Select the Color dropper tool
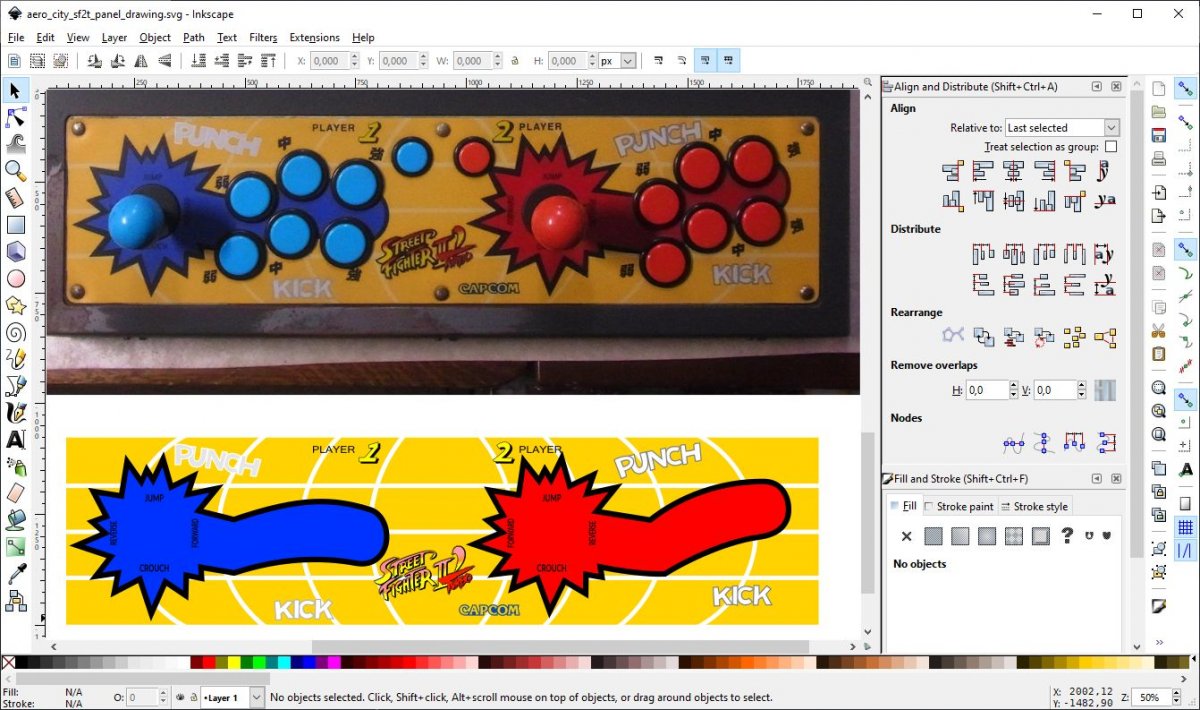 coord(15,573)
